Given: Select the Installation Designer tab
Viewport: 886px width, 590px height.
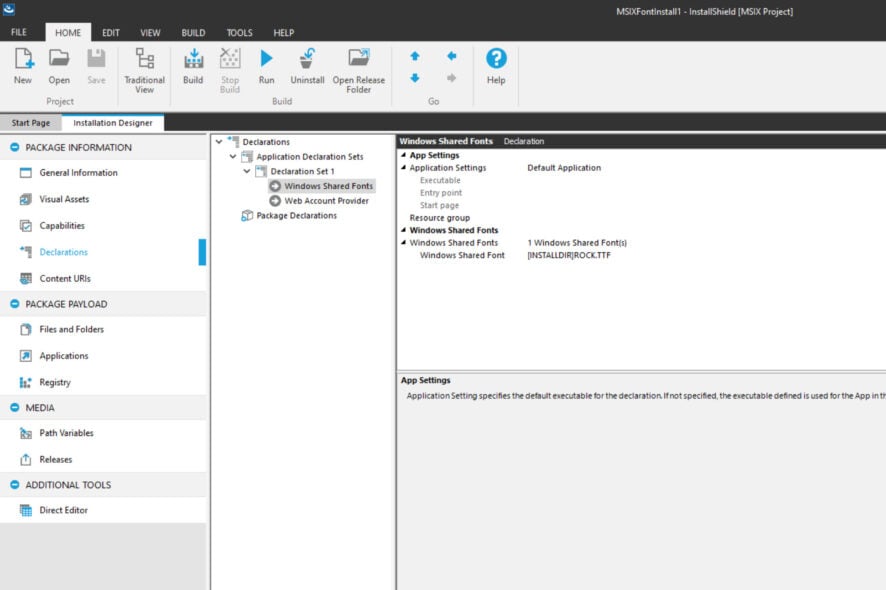Looking at the screenshot, I should 113,123.
